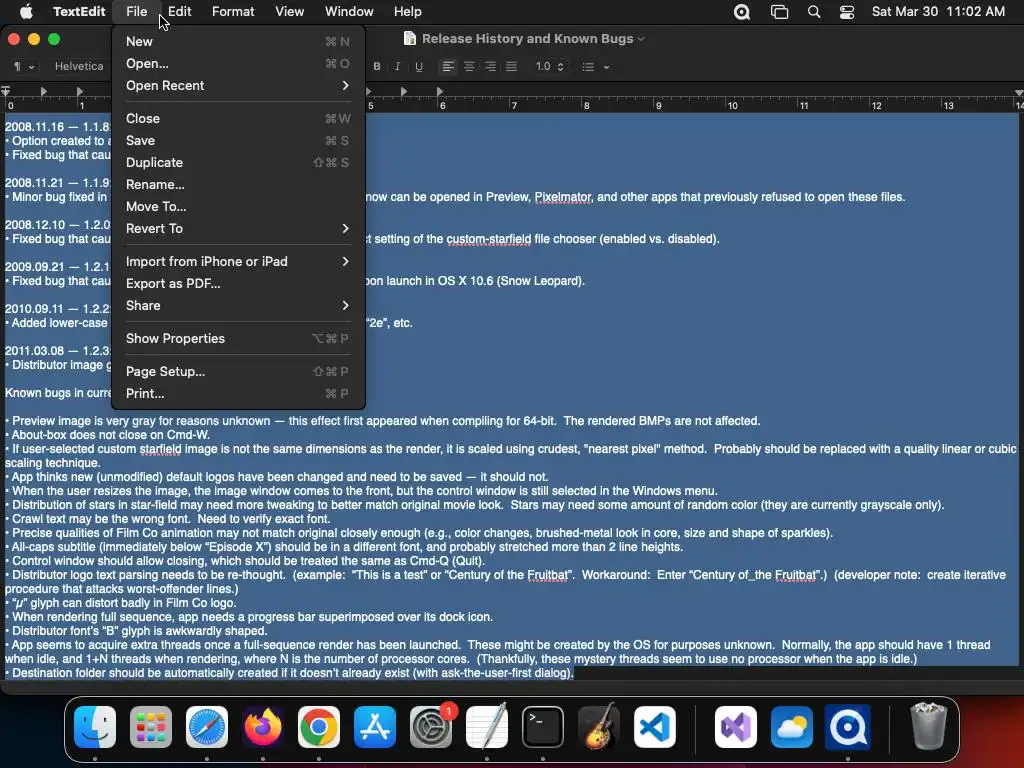Expand Open Recent submenu
The image size is (1024, 768).
pyautogui.click(x=238, y=86)
